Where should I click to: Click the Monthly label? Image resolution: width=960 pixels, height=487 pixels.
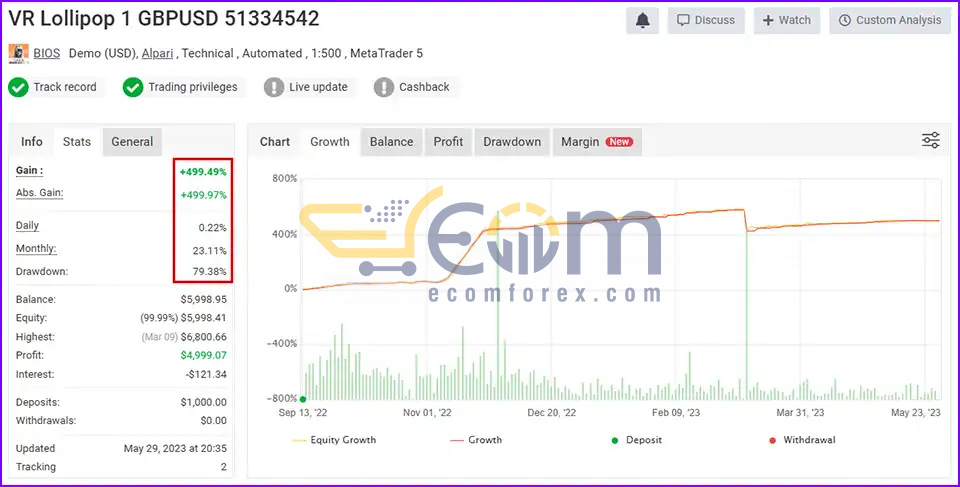[36, 248]
